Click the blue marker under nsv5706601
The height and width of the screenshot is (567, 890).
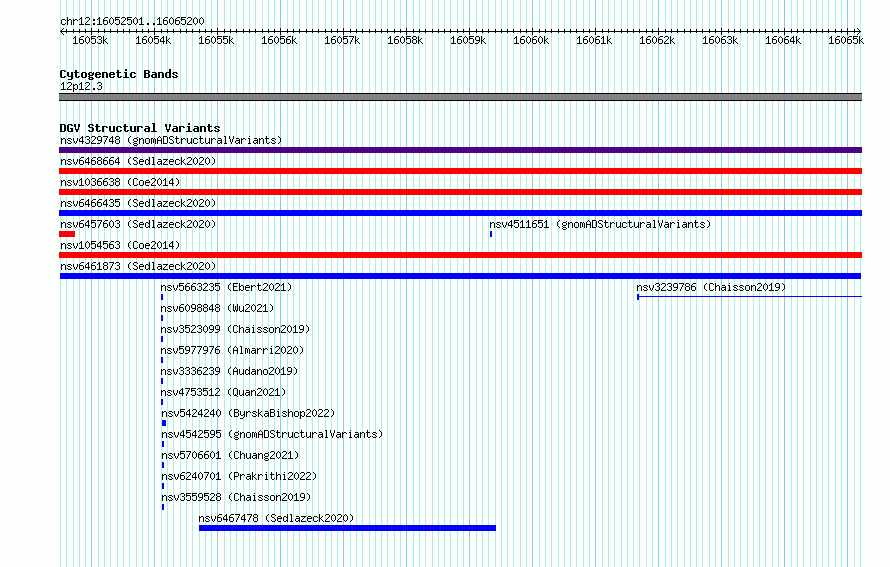[163, 465]
